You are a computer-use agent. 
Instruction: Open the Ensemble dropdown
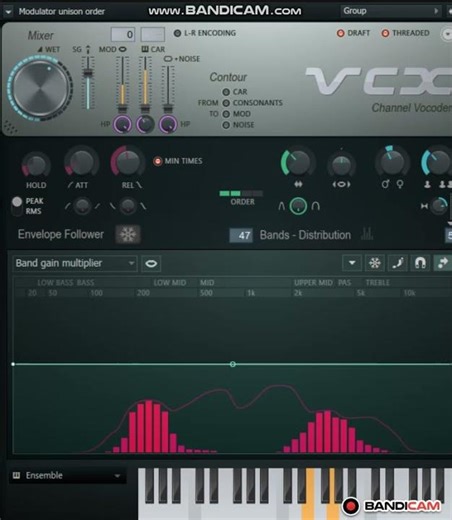(x=68, y=476)
